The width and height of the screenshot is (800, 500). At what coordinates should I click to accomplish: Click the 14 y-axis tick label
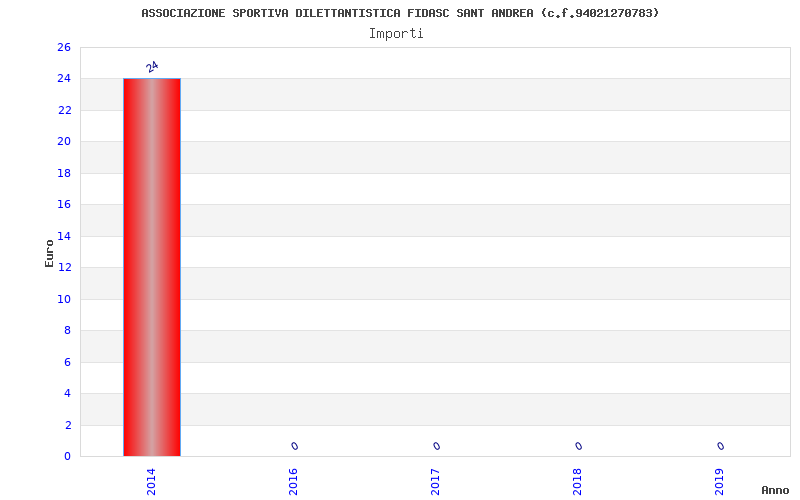(64, 236)
